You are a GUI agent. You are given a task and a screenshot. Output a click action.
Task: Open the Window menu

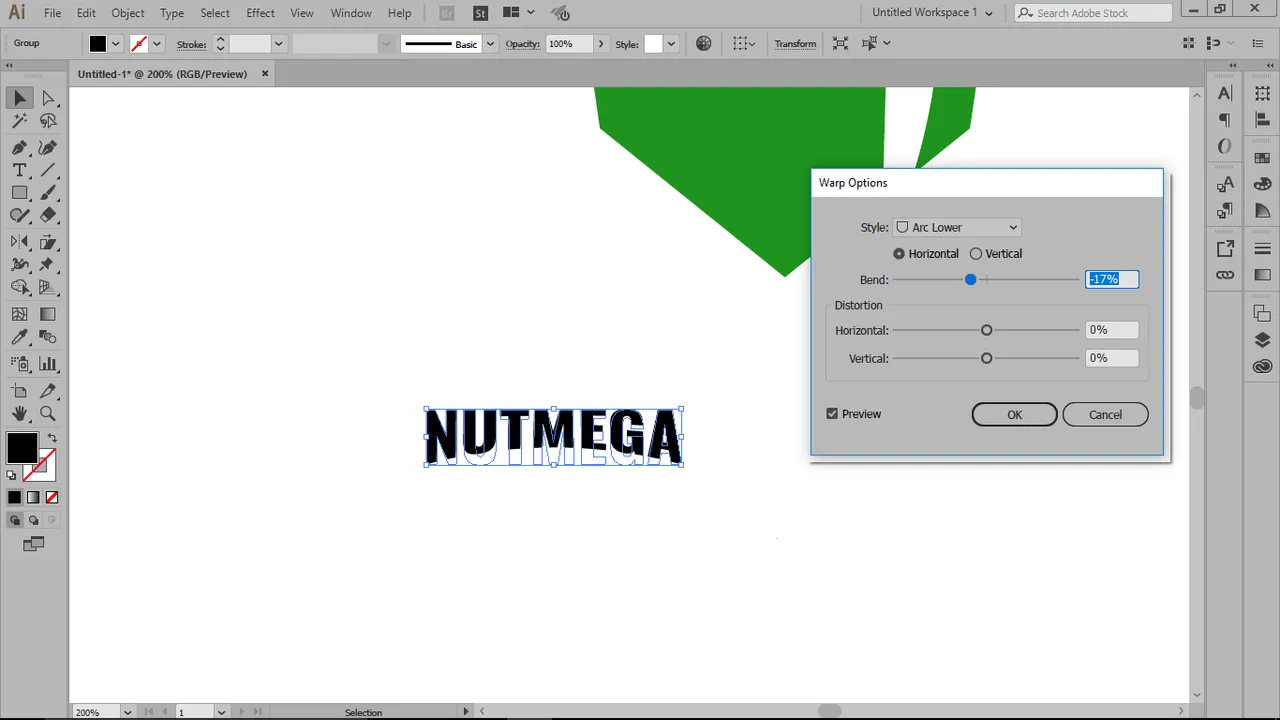pos(351,13)
